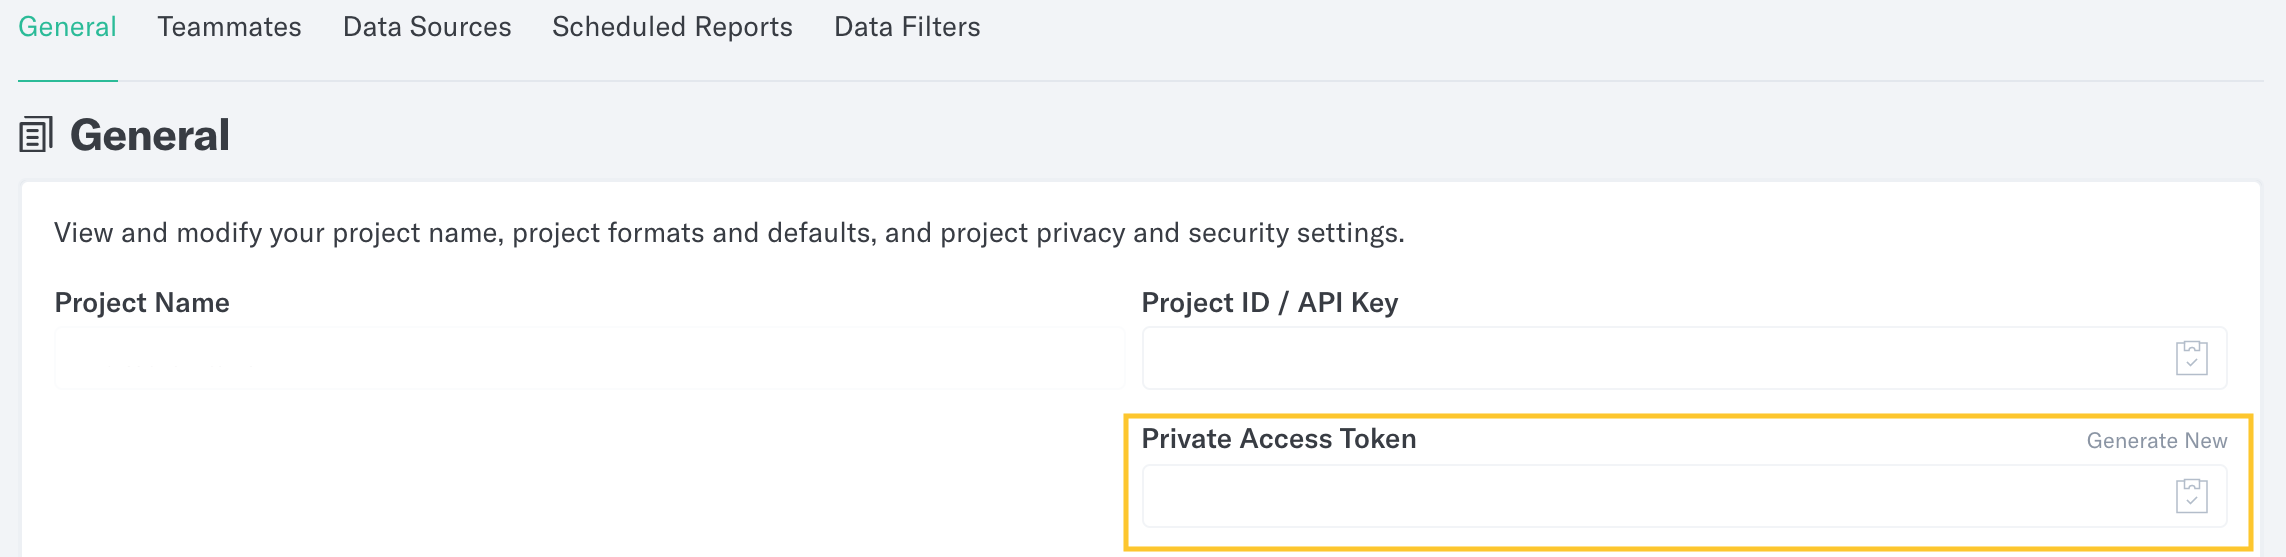The width and height of the screenshot is (2286, 557).
Task: Select the General tab
Action: 67,27
